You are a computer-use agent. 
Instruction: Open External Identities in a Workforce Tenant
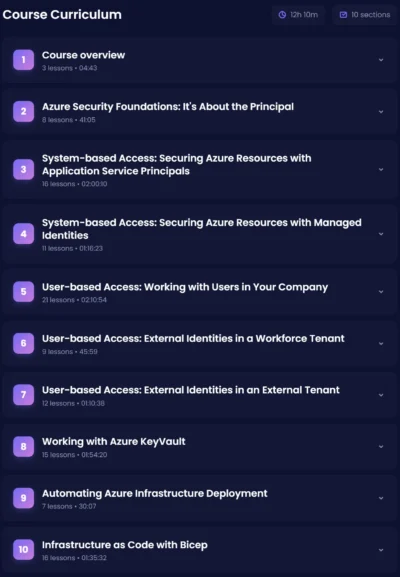click(193, 339)
